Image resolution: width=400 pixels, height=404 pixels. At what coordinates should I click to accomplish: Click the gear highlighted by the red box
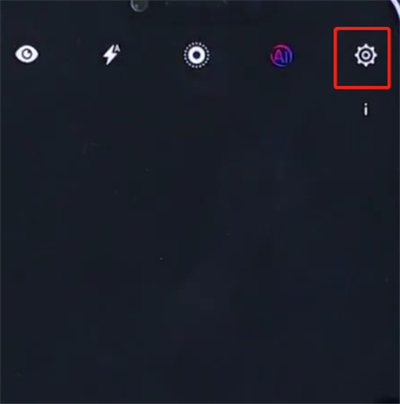(x=365, y=55)
